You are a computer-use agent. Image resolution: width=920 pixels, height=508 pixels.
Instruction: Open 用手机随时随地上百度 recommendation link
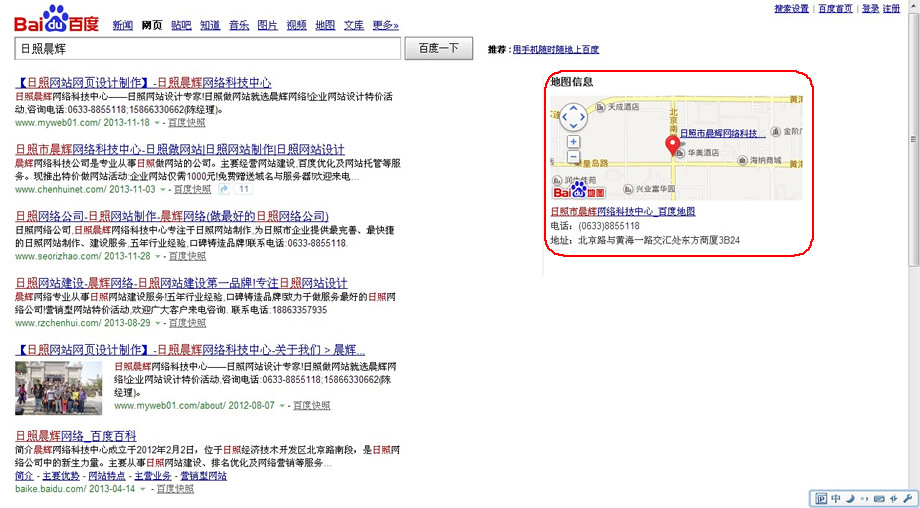[556, 50]
